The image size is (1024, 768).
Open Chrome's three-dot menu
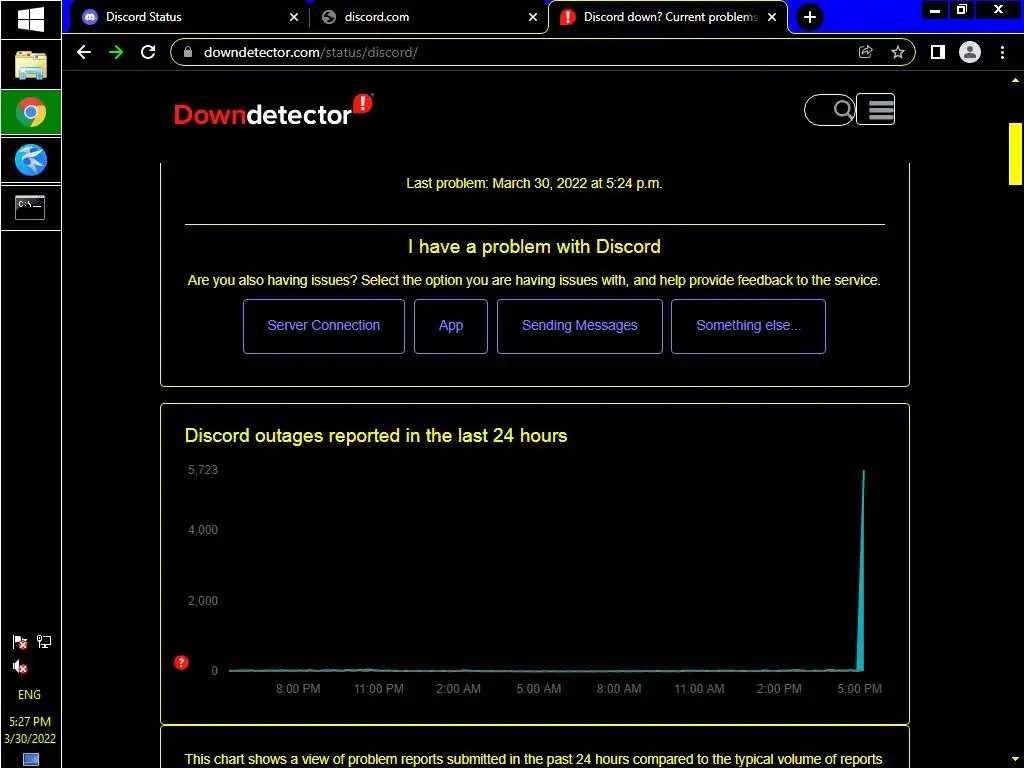coord(1002,52)
